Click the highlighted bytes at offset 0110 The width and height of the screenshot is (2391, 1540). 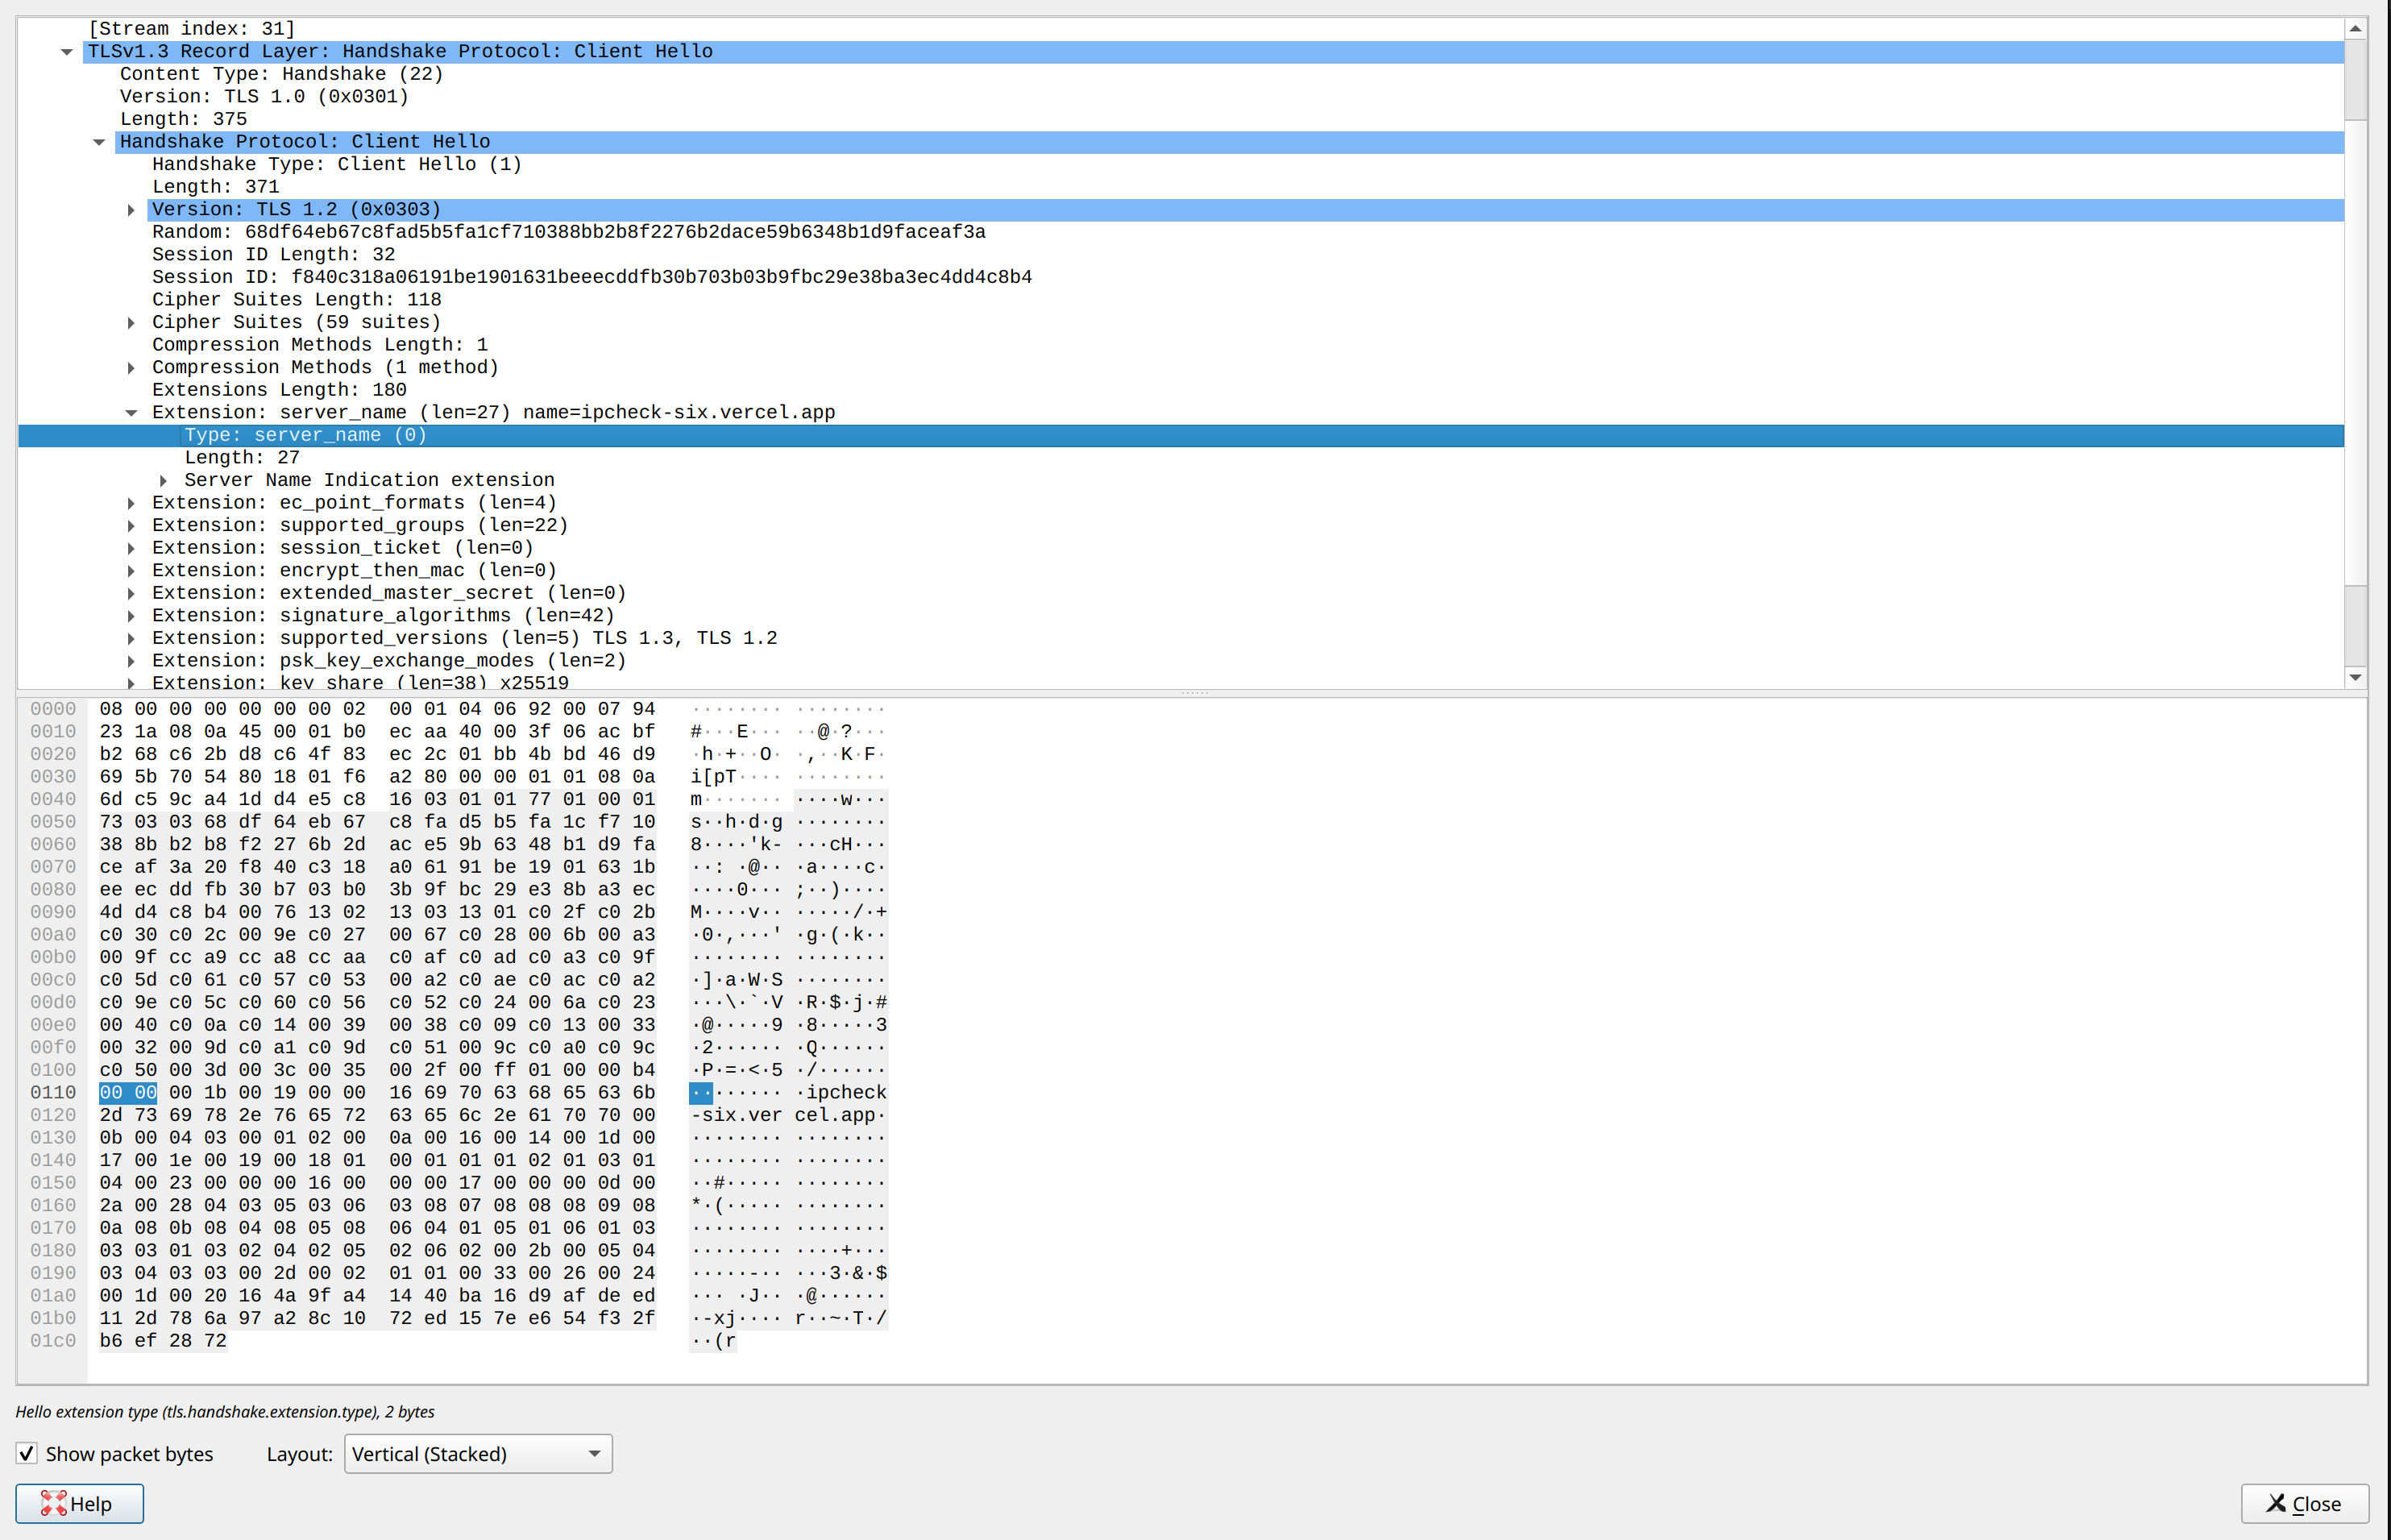[127, 1092]
